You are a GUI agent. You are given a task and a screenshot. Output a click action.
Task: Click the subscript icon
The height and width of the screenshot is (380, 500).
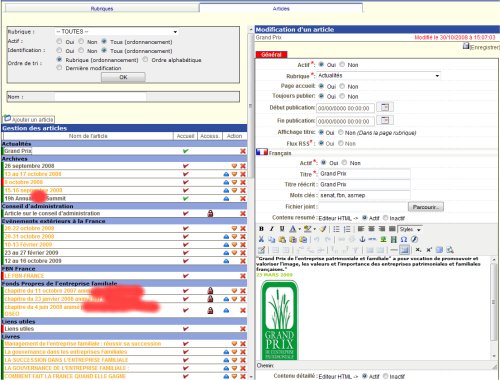tap(418, 250)
